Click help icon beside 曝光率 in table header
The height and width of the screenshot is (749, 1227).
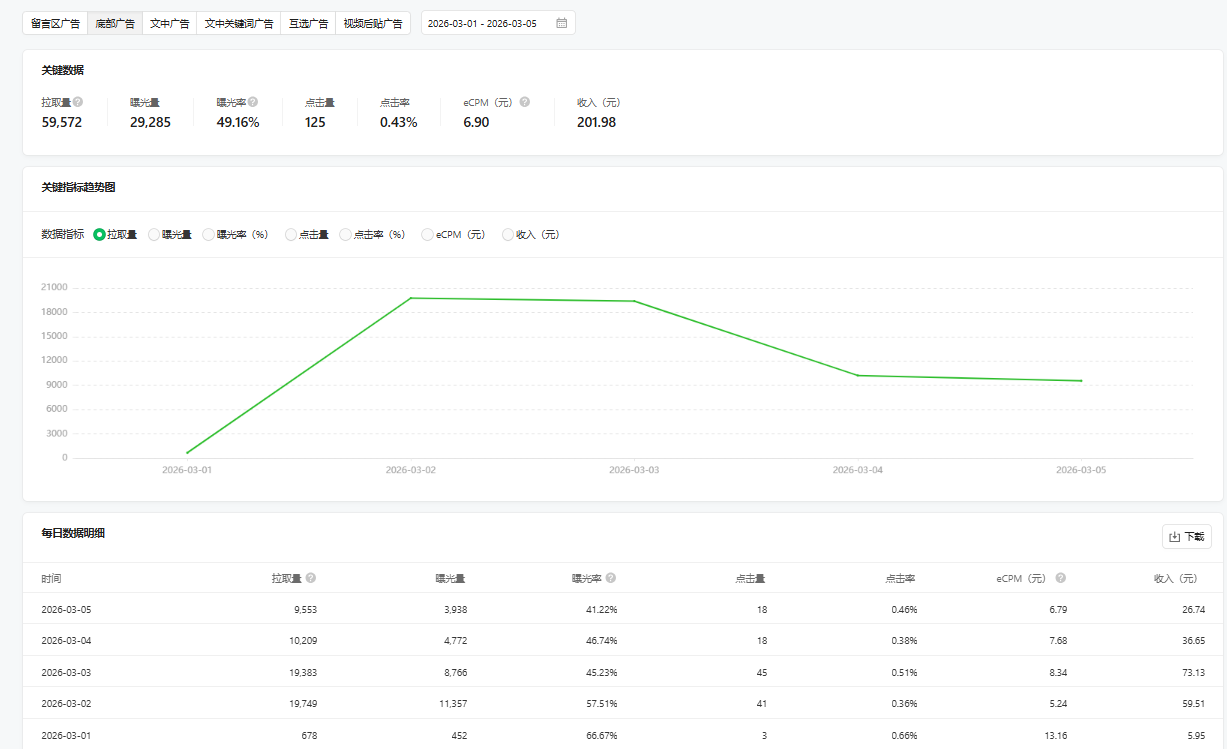(611, 578)
